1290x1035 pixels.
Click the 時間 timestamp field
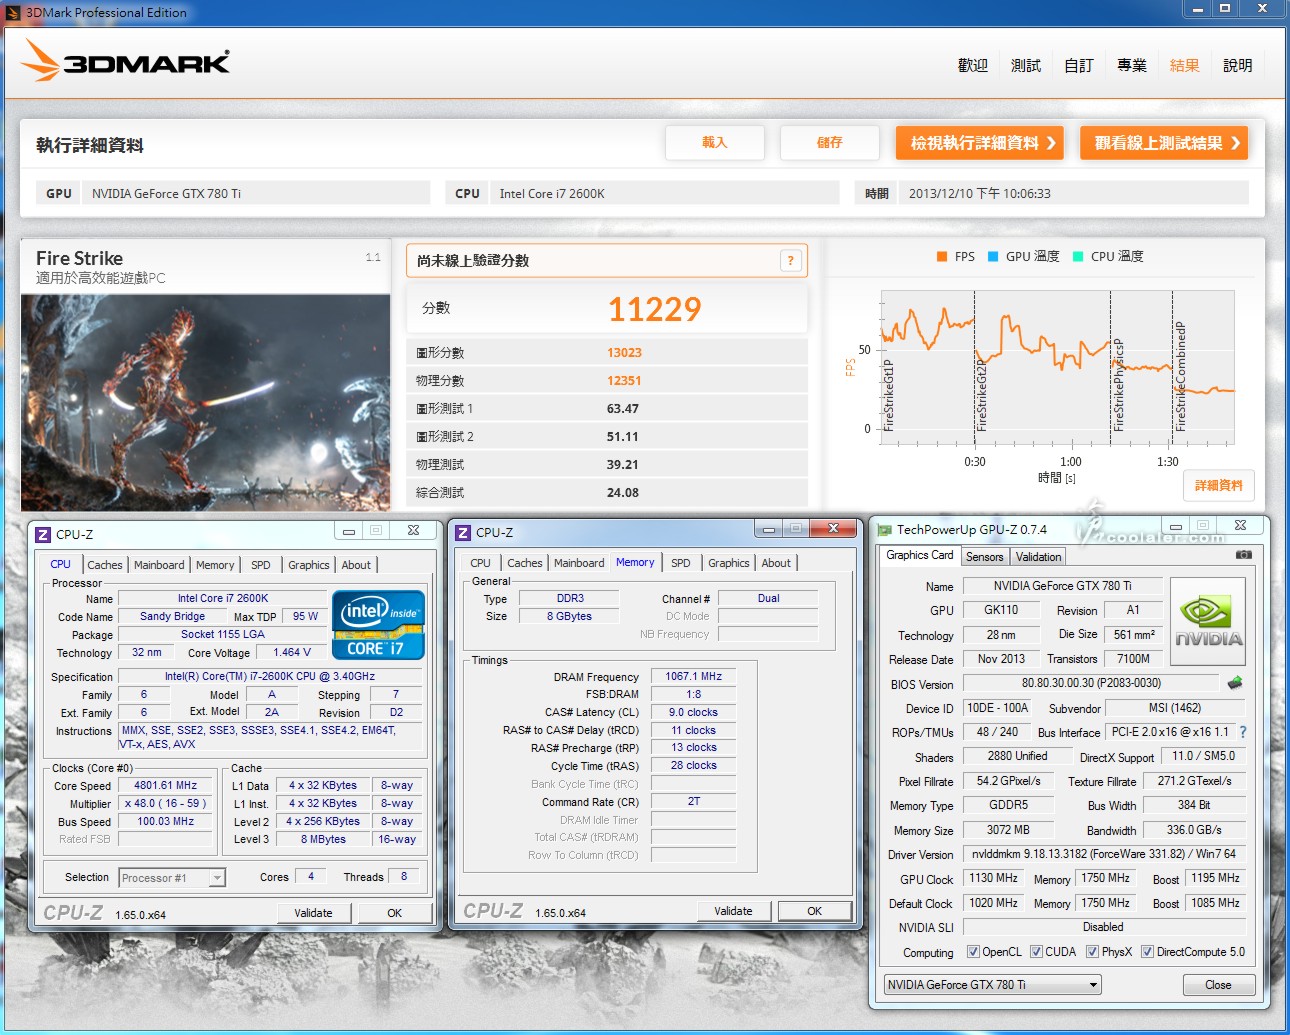point(1074,193)
